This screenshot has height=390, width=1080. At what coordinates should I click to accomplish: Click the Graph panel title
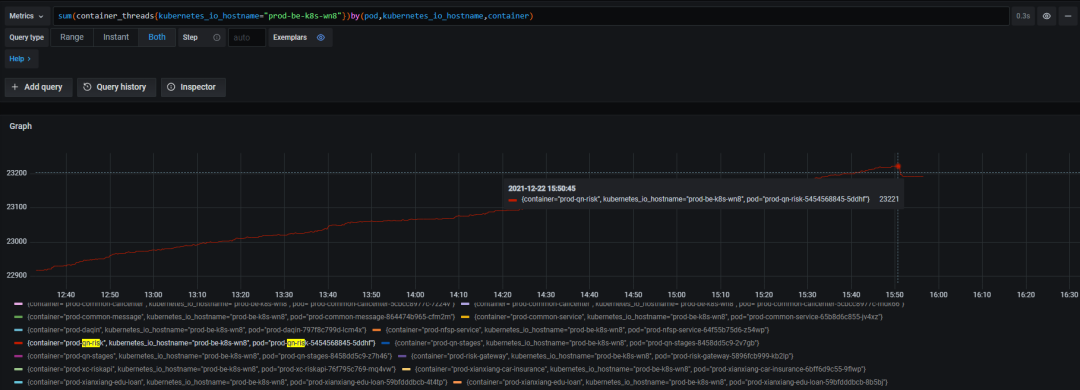point(20,126)
